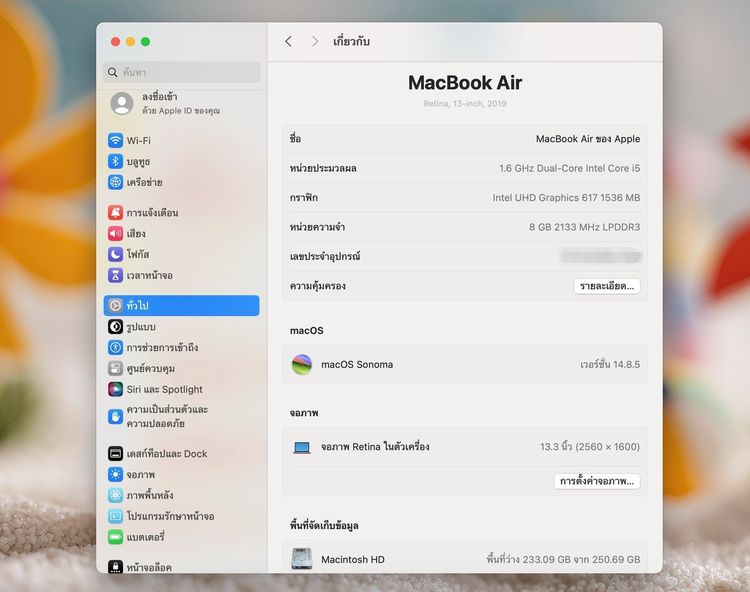This screenshot has width=750, height=592.
Task: Open Accessibility (การช่วยการเข้าถึง) icon
Action: pos(115,347)
